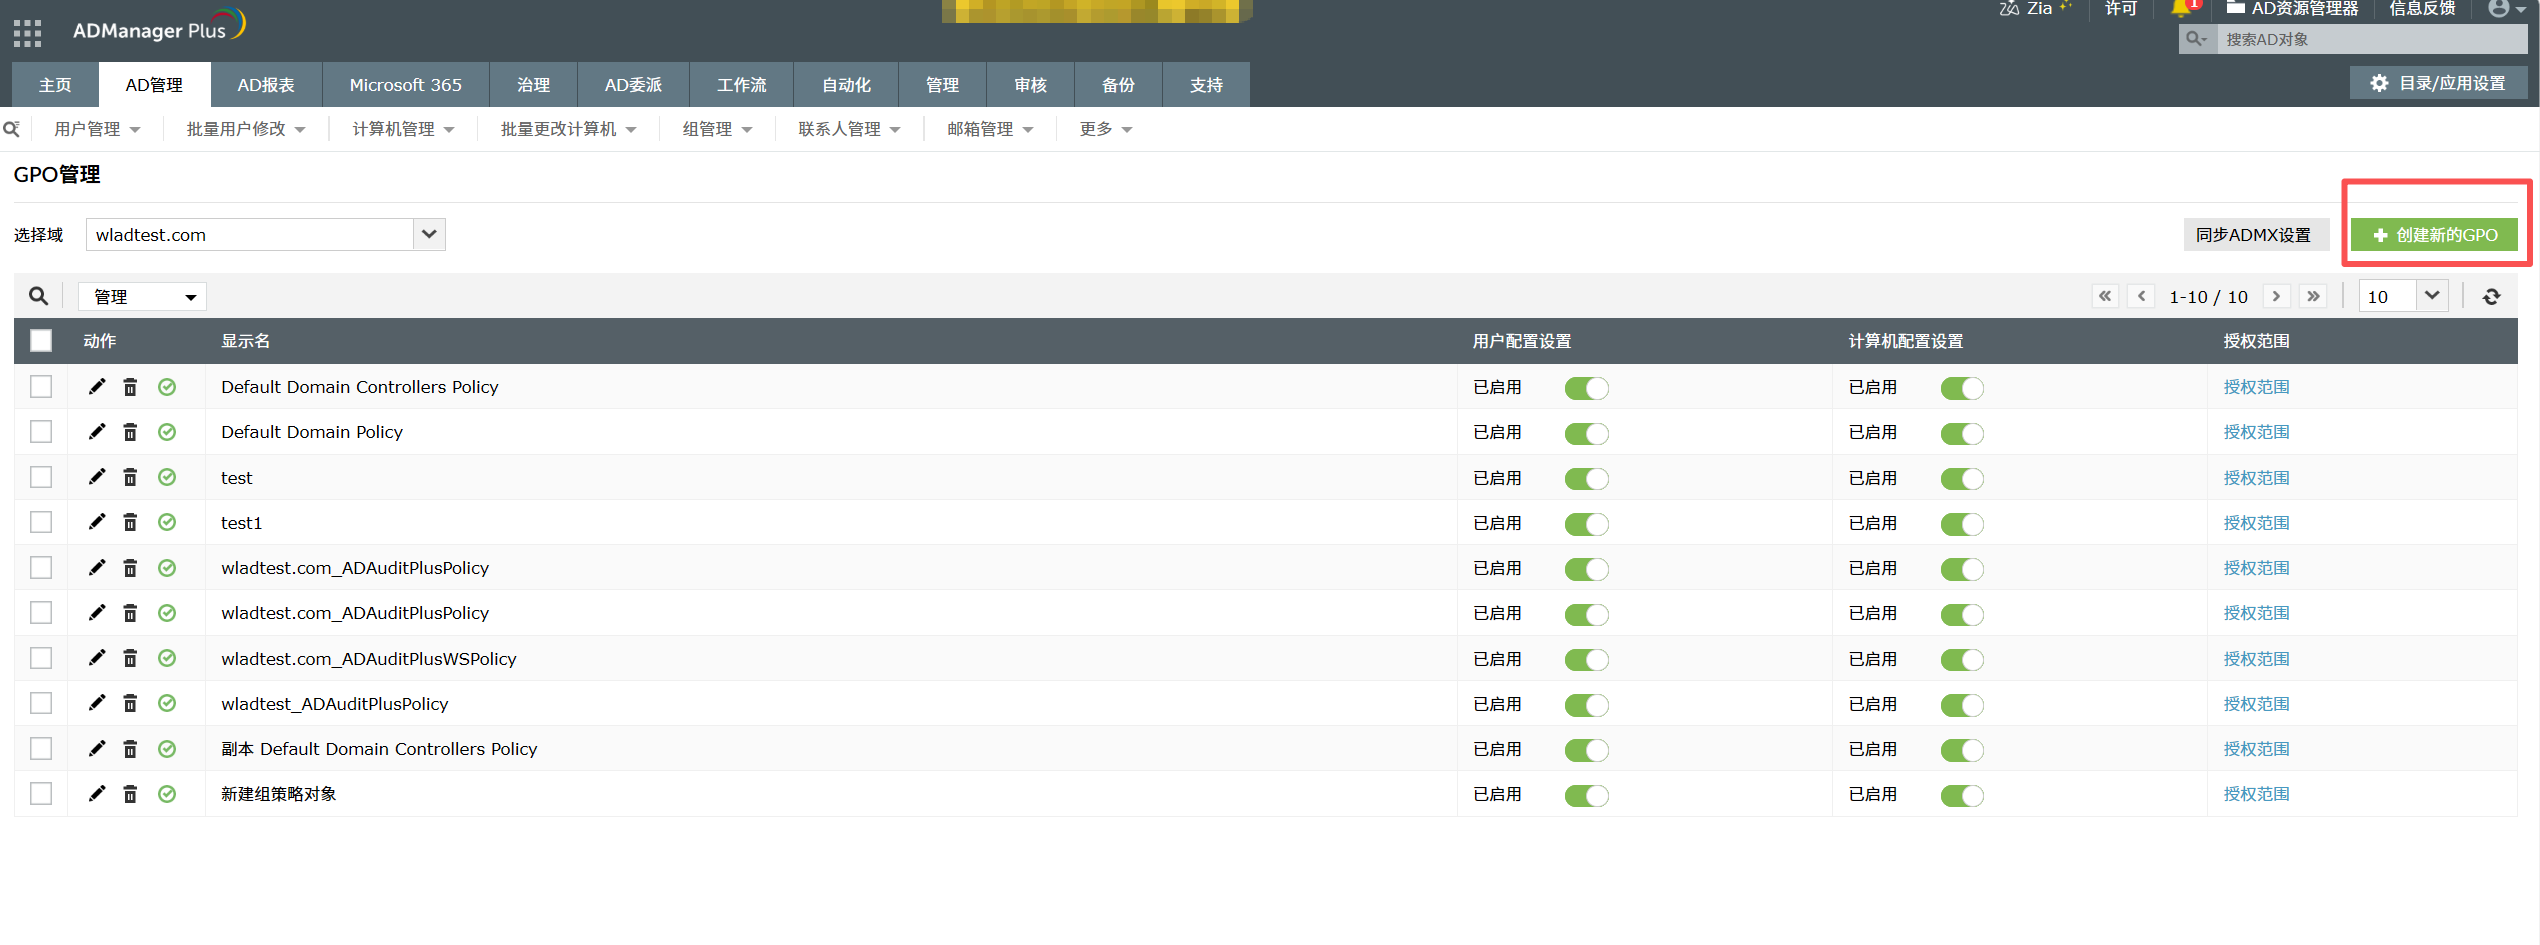Screen dimensions: 2540x945
Task: Switch to the 自动化 tab
Action: pyautogui.click(x=846, y=85)
